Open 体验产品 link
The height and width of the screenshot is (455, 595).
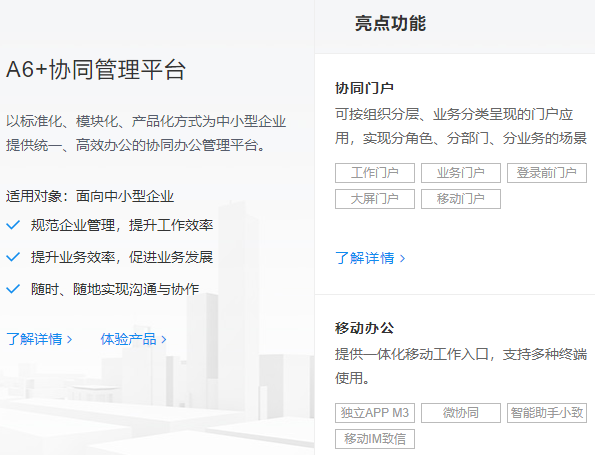[133, 339]
